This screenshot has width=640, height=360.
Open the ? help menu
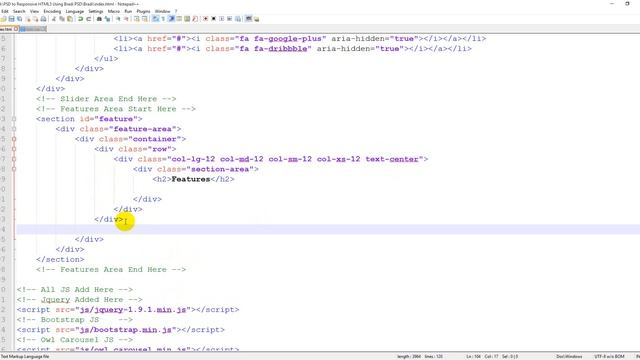(x=176, y=11)
